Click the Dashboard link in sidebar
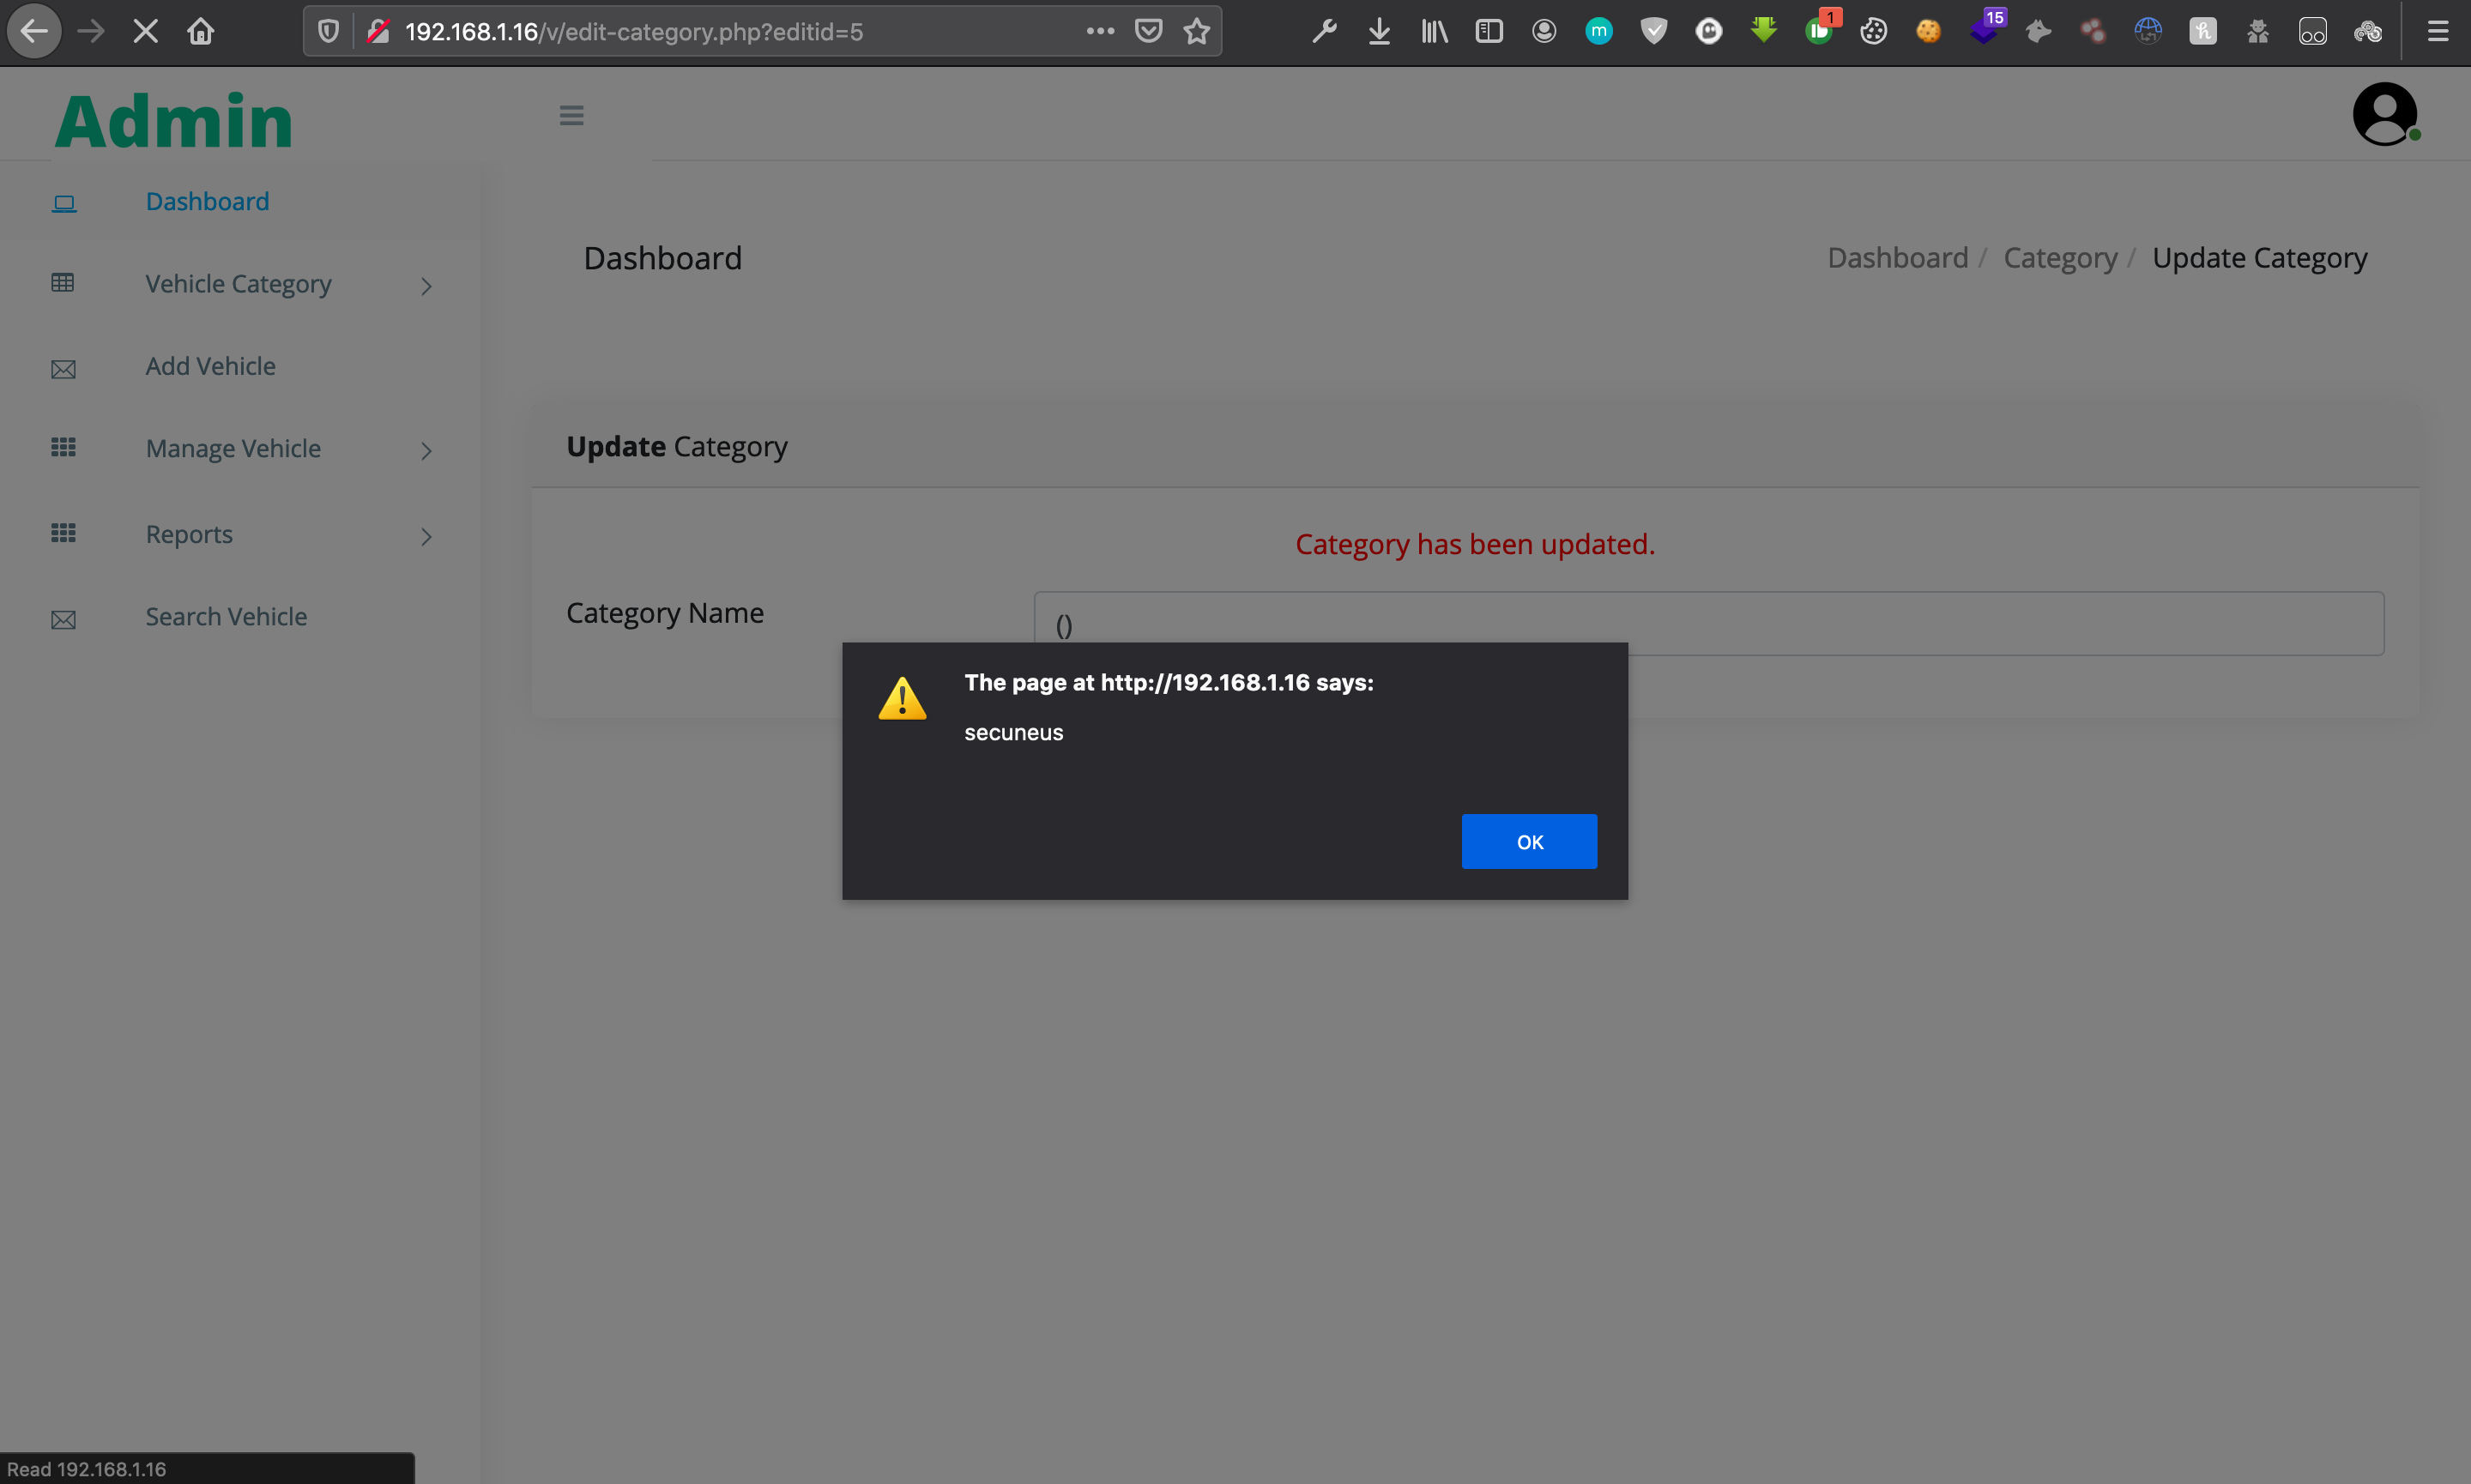 coord(207,202)
